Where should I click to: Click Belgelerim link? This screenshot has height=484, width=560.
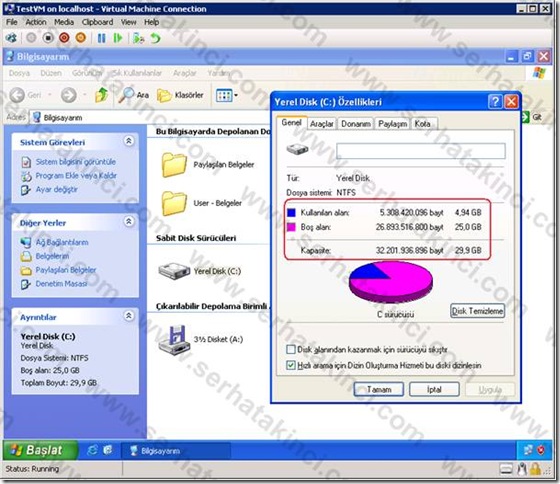coord(52,256)
